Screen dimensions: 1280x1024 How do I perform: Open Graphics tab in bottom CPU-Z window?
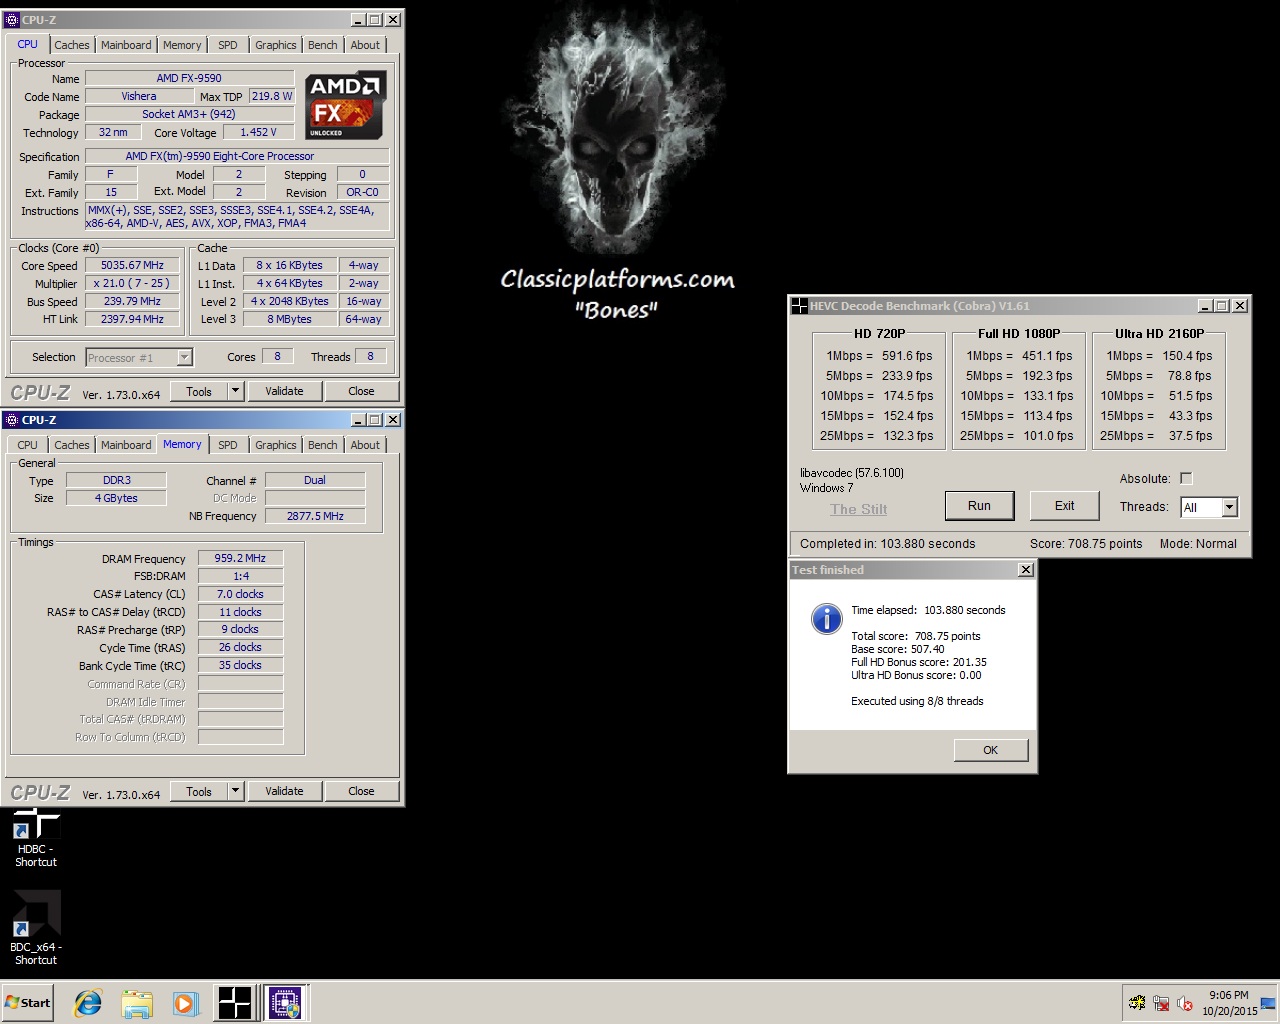pos(276,445)
